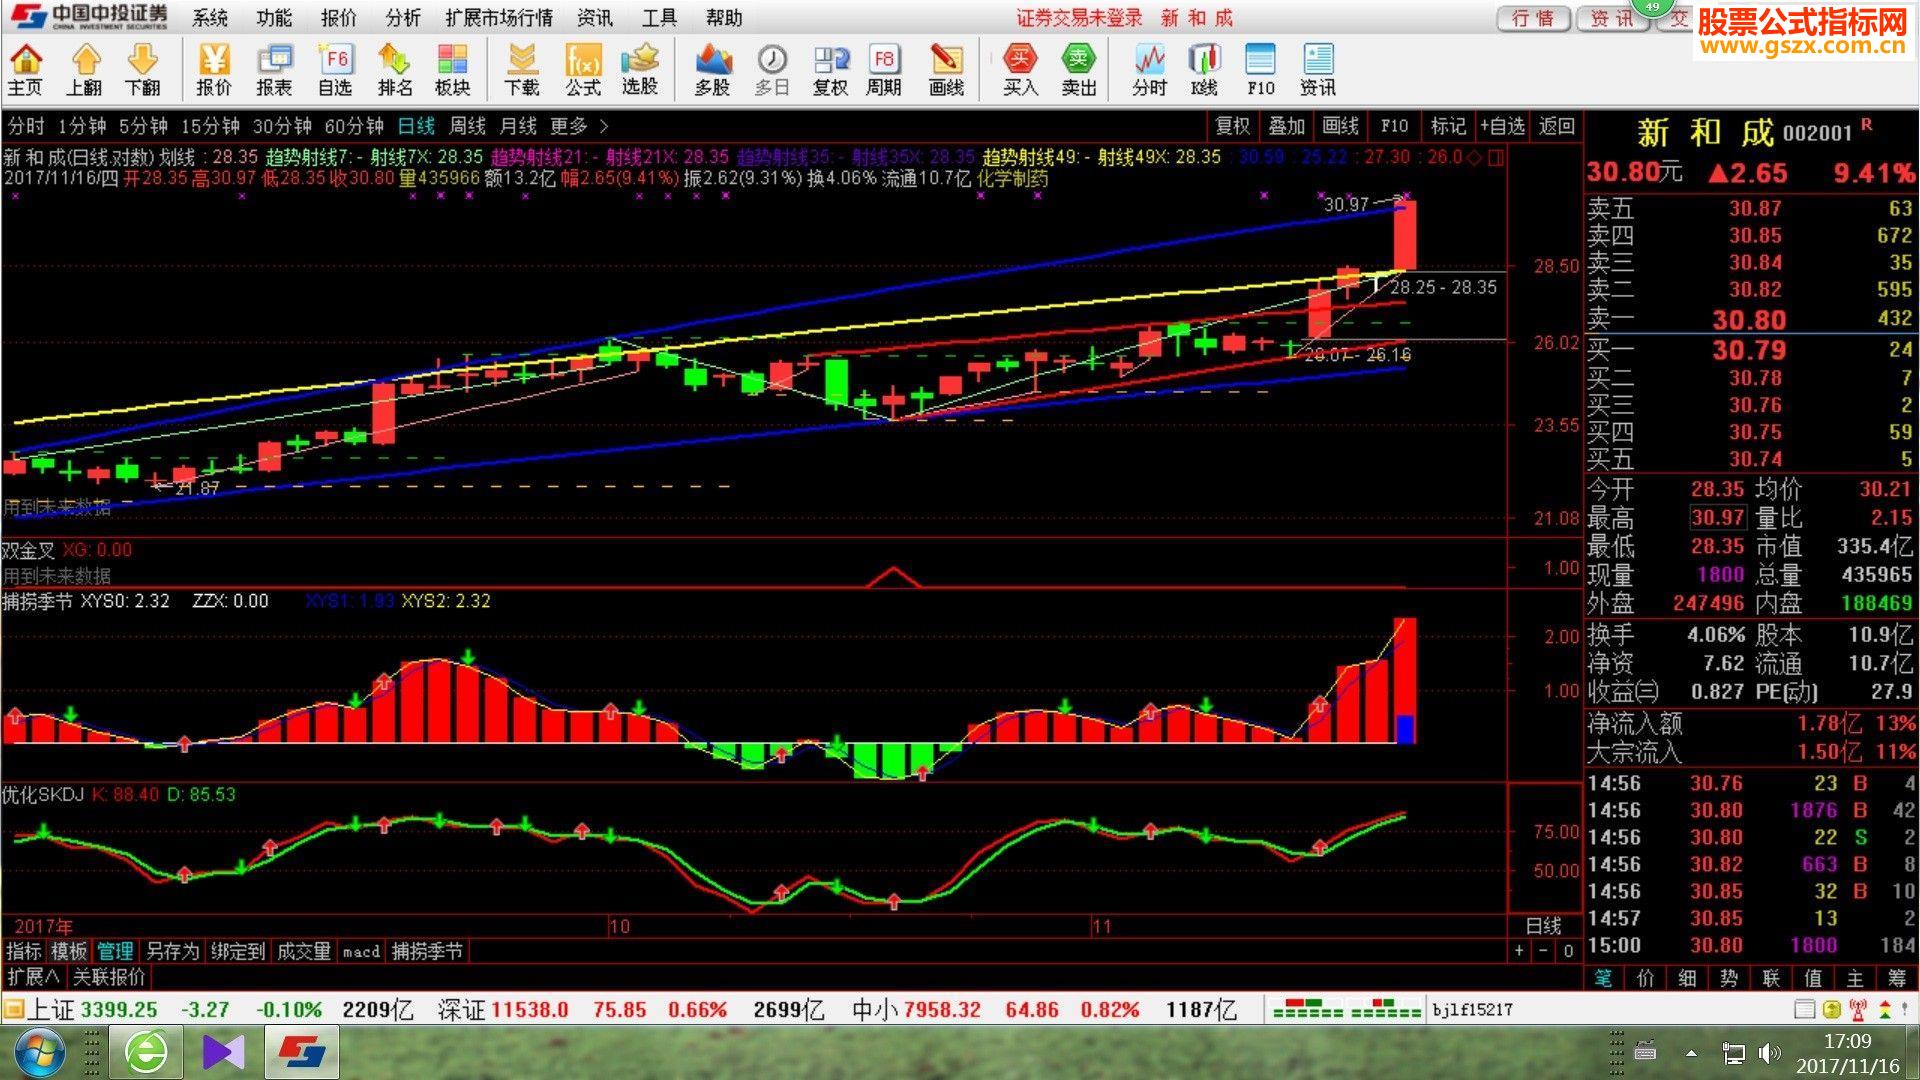Viewport: 1920px width, 1080px height.
Task: Click the 买入 buy icon
Action: pyautogui.click(x=1020, y=70)
